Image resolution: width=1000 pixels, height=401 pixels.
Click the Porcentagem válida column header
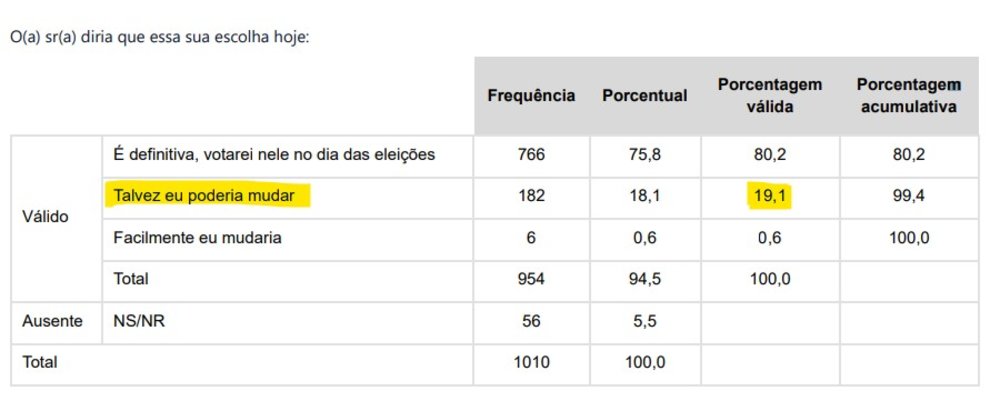(770, 96)
